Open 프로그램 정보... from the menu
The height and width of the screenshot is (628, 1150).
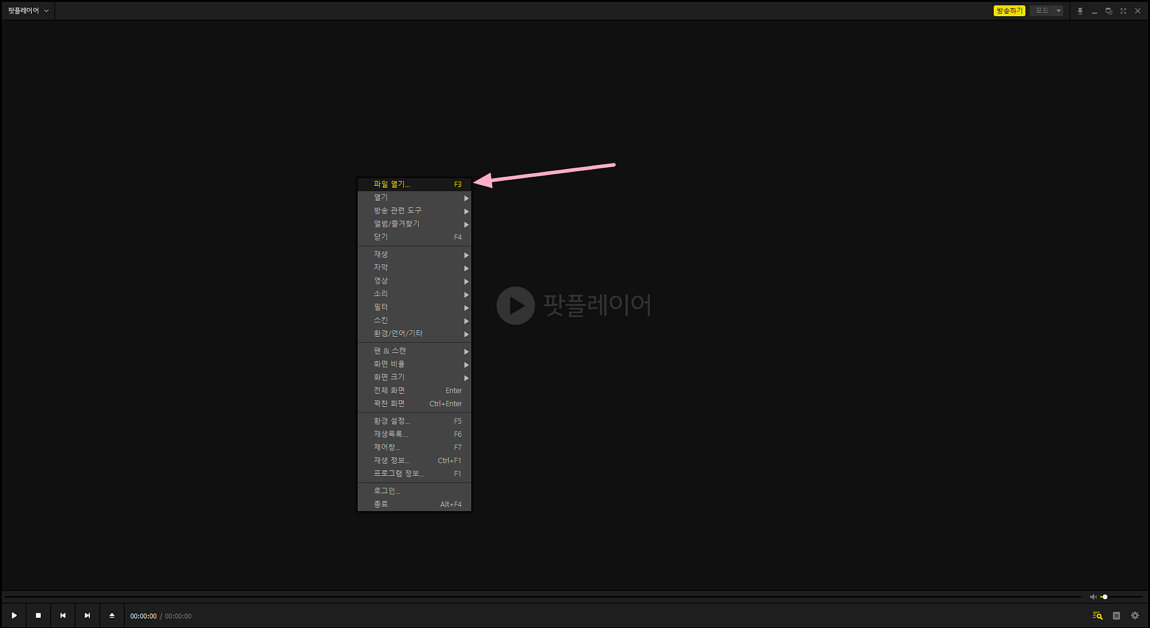[x=414, y=474]
